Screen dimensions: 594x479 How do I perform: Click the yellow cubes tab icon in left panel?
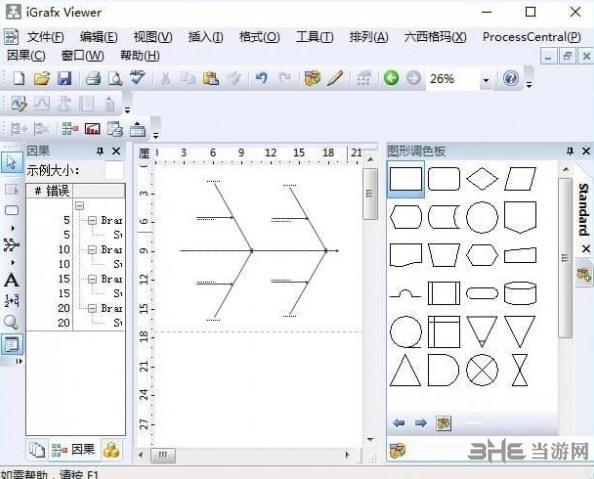tap(111, 450)
